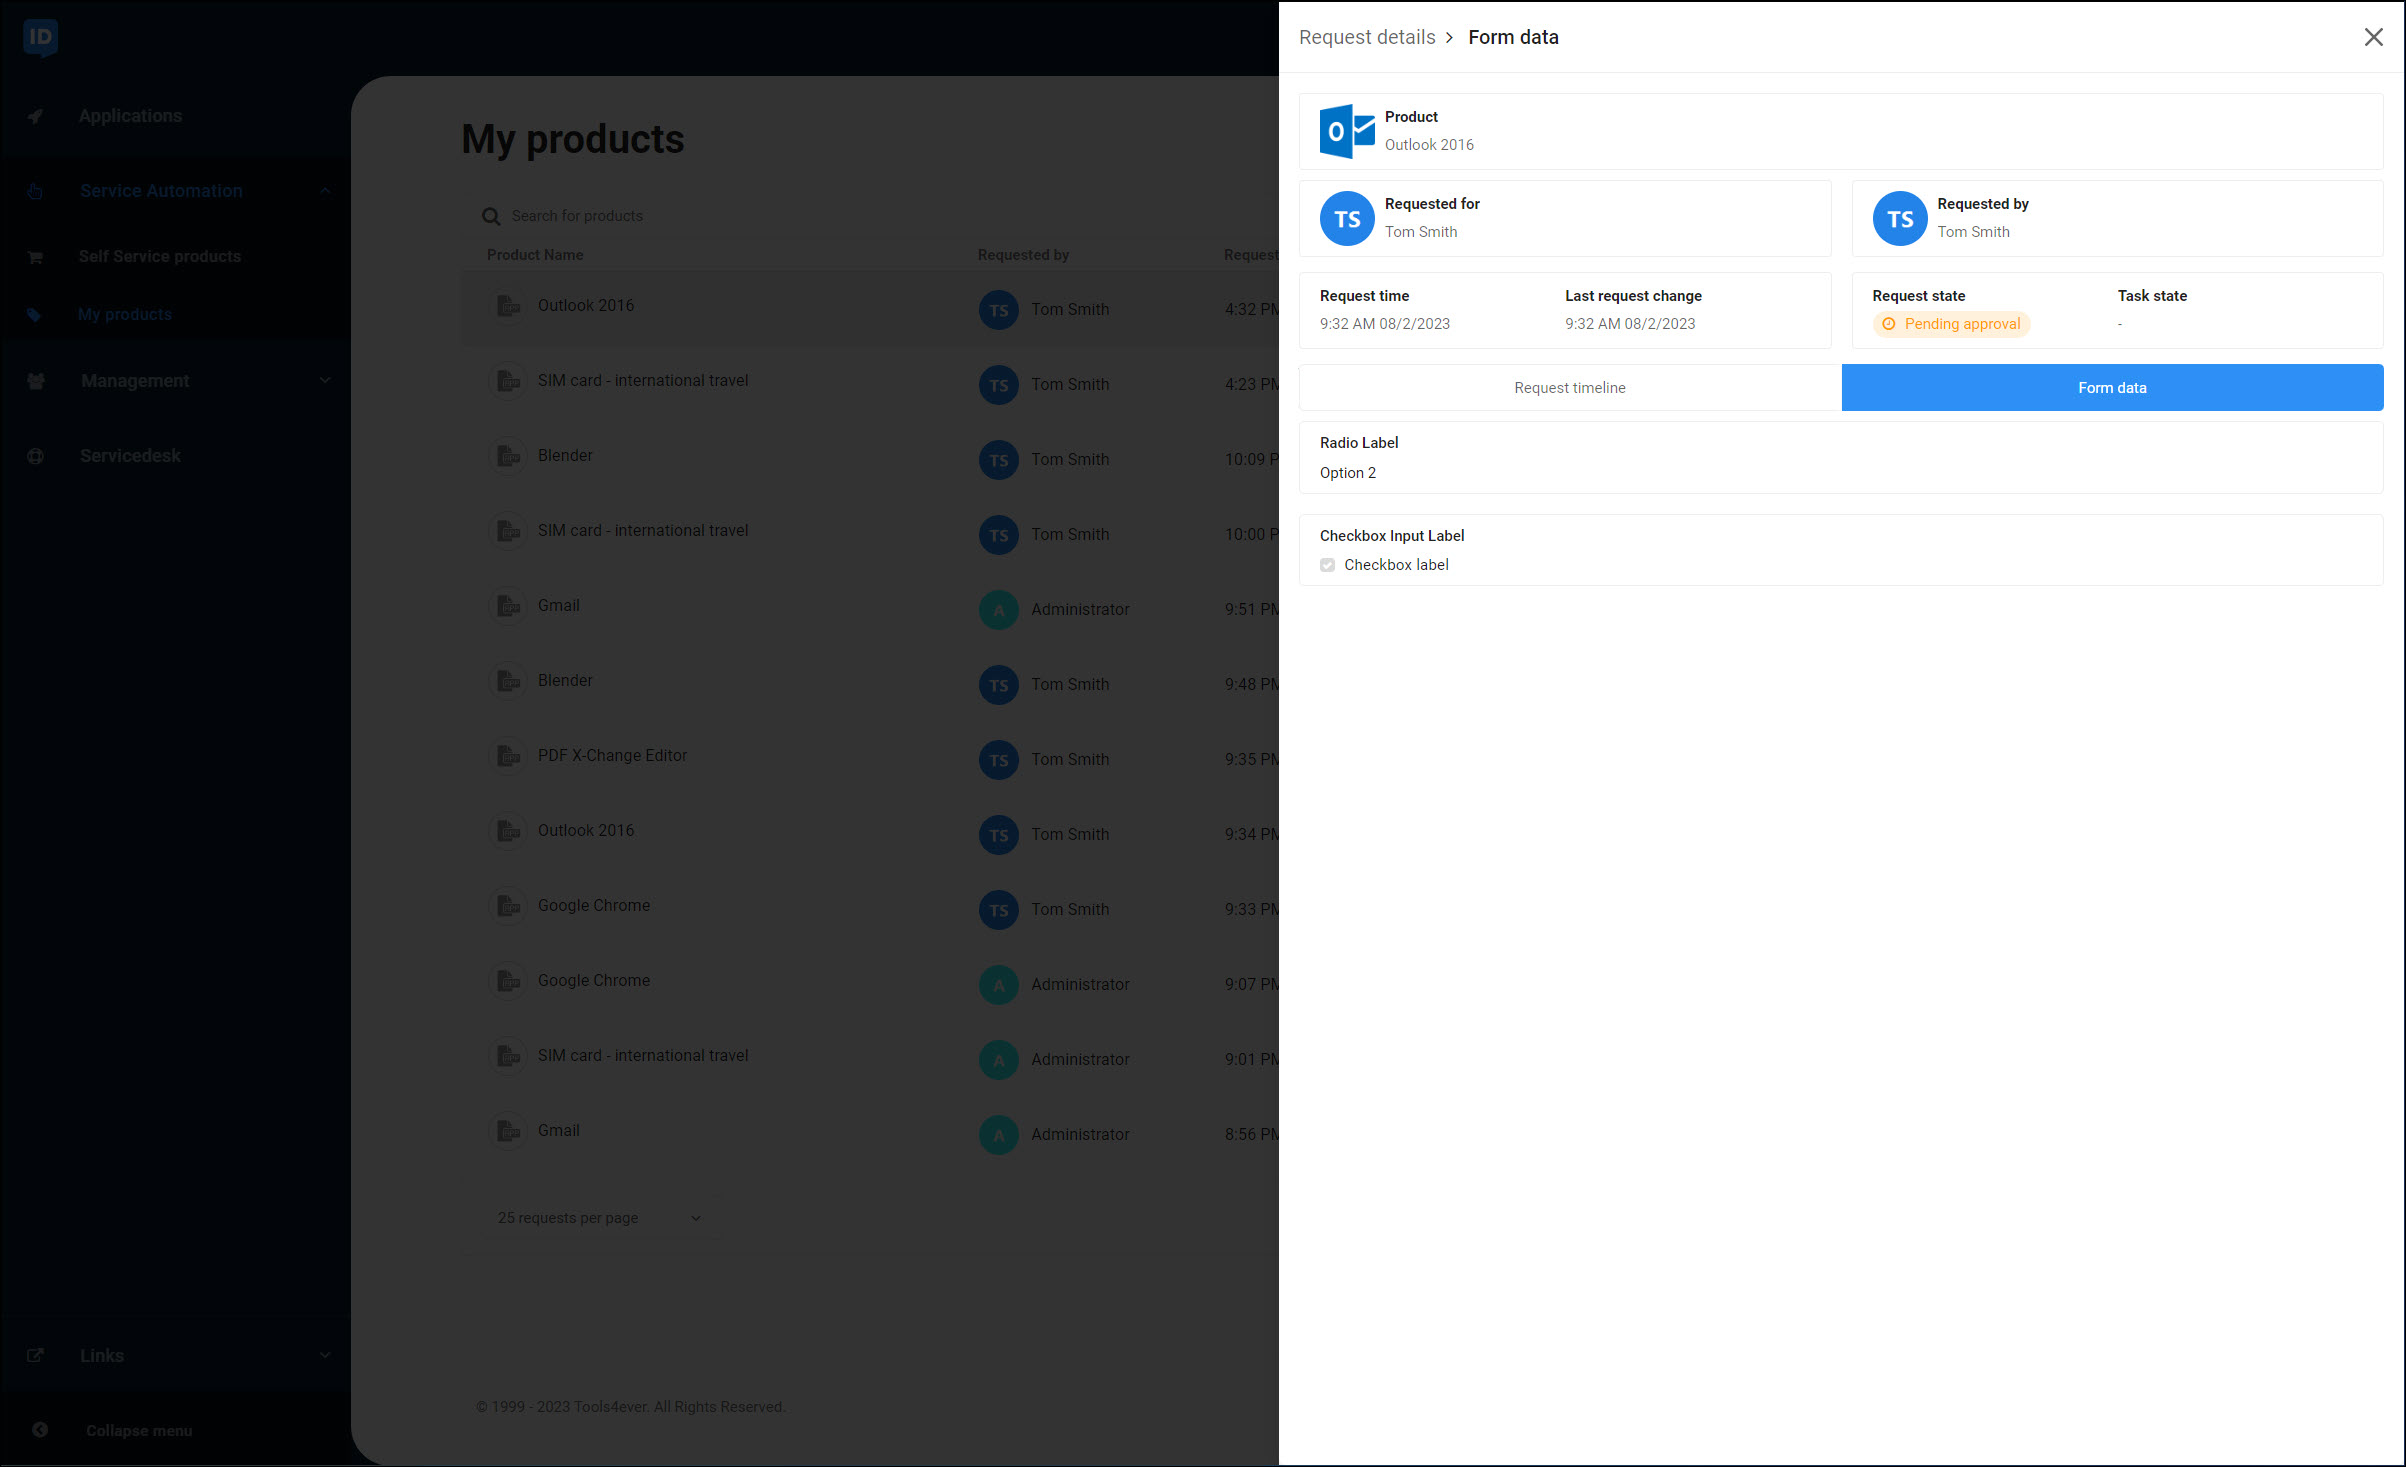
Task: Expand the Links section chevron
Action: [x=325, y=1356]
